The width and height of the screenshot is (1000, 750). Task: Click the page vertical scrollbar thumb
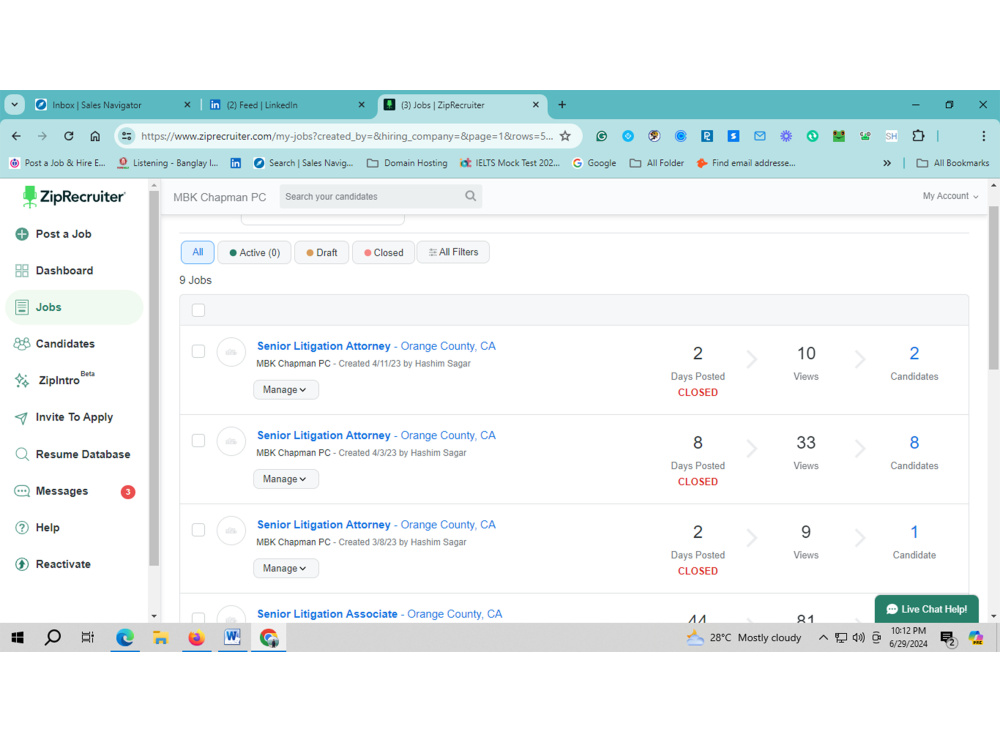pyautogui.click(x=994, y=287)
